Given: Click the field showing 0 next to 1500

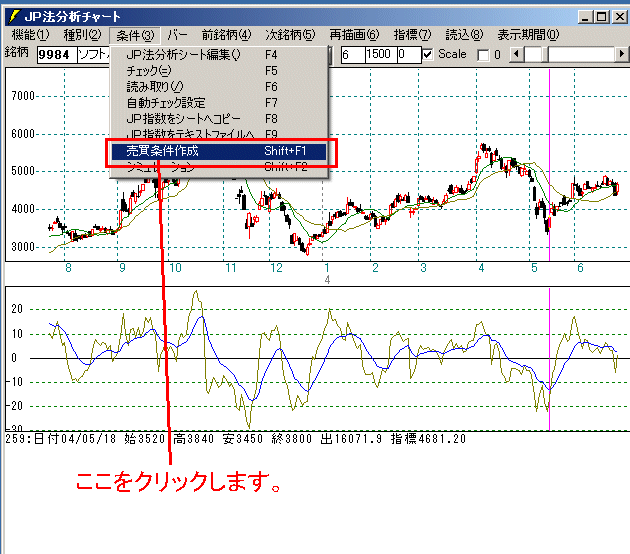Looking at the screenshot, I should pyautogui.click(x=409, y=54).
